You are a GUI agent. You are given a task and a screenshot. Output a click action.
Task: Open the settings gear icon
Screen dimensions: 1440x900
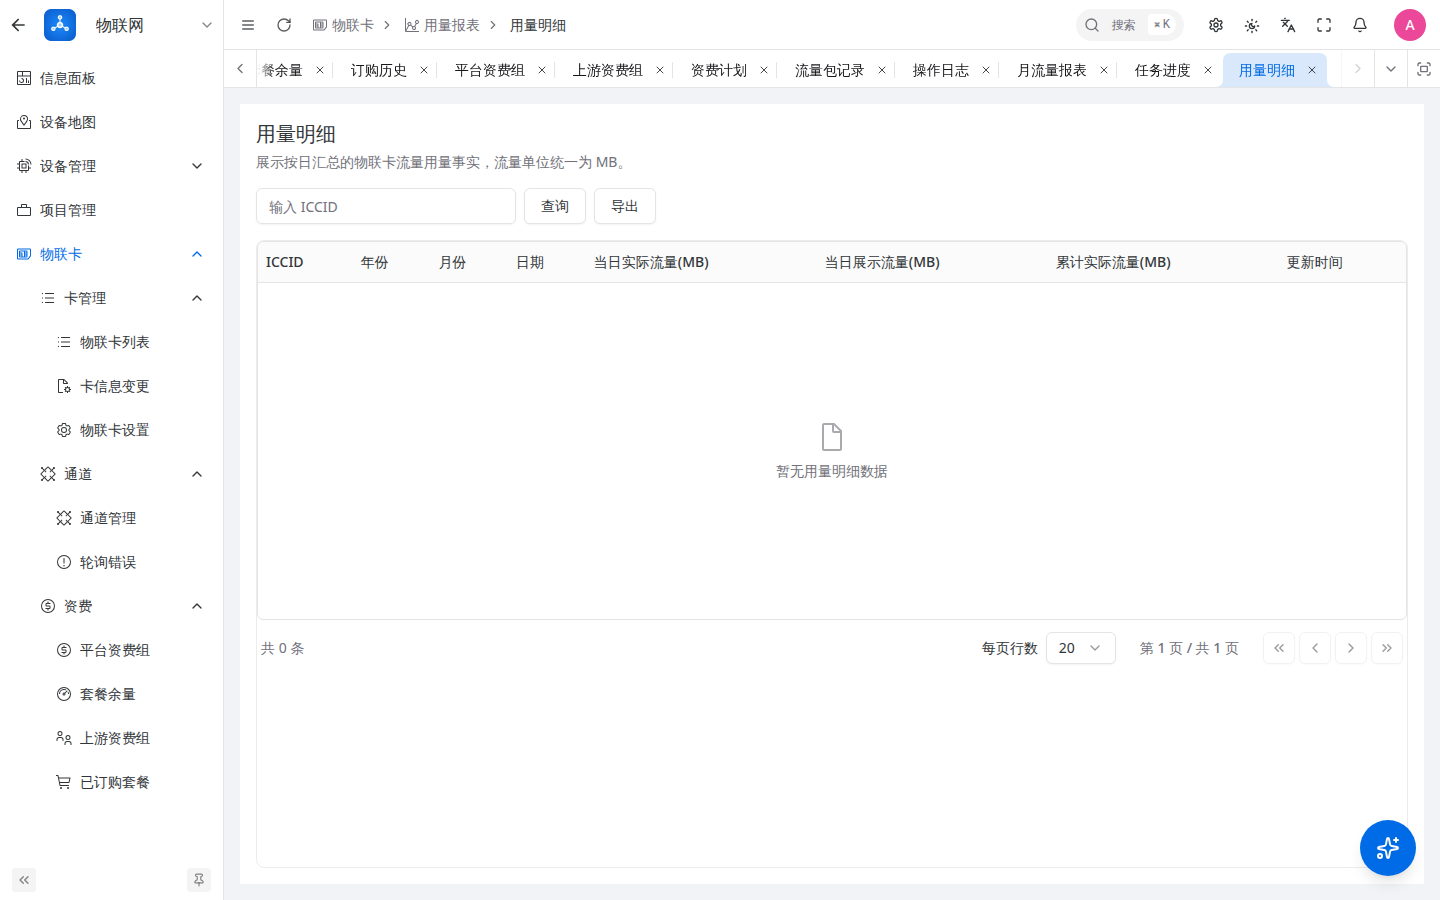click(x=1216, y=25)
